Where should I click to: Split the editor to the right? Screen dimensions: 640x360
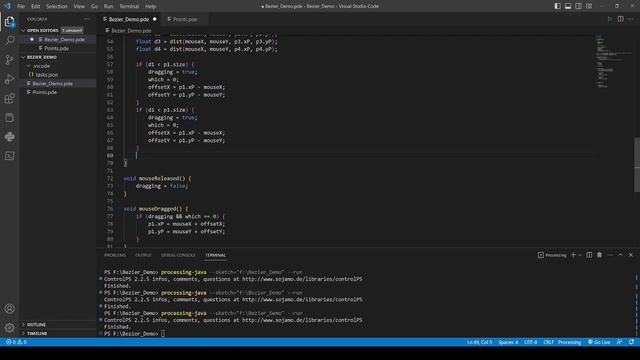coord(620,19)
